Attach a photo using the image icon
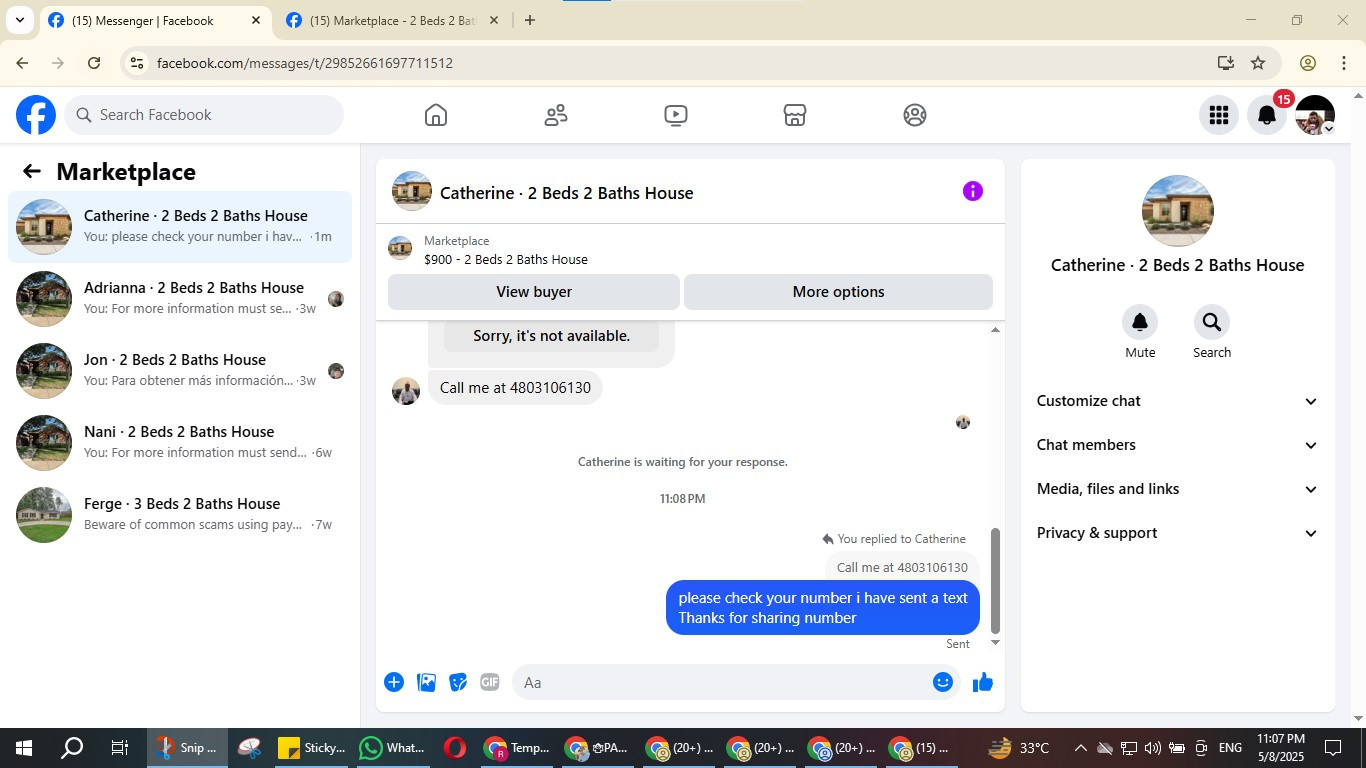Viewport: 1366px width, 768px height. 426,682
